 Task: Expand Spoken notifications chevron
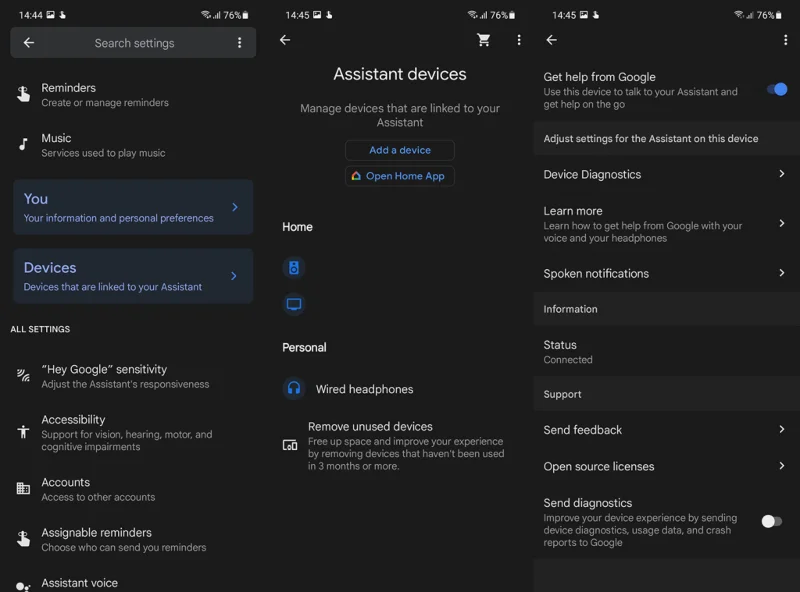pyautogui.click(x=782, y=273)
